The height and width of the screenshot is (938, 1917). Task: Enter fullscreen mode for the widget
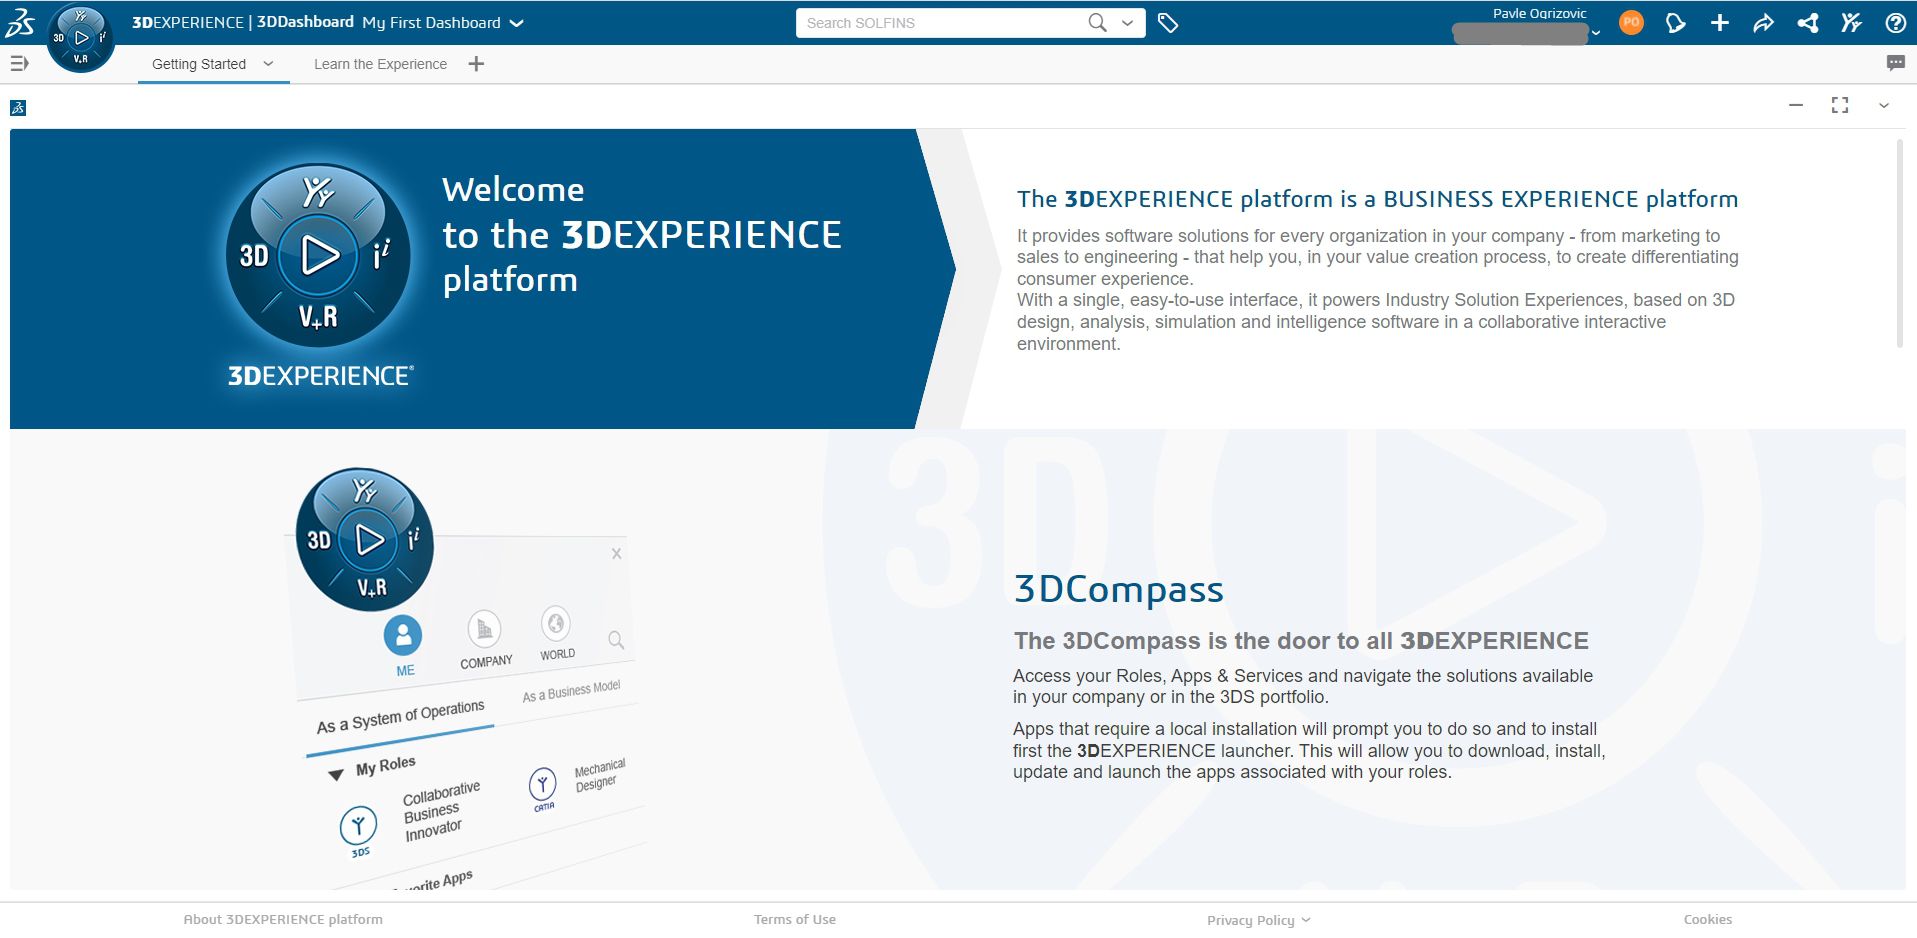1840,105
